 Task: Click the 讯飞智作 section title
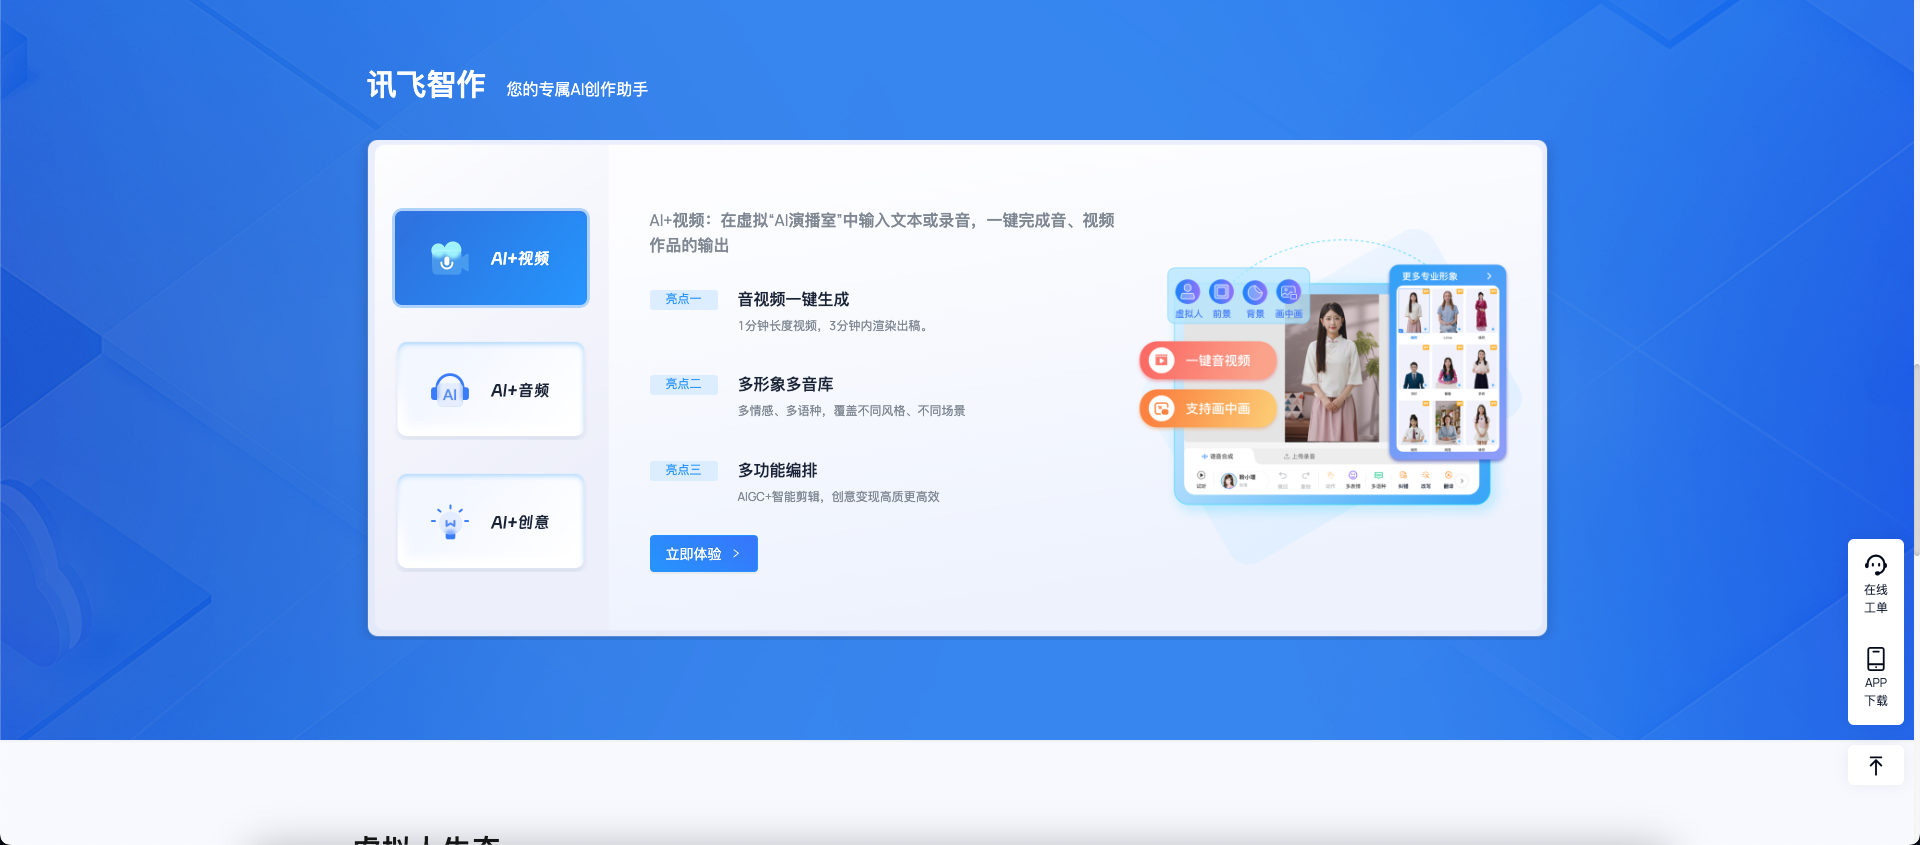tap(426, 85)
